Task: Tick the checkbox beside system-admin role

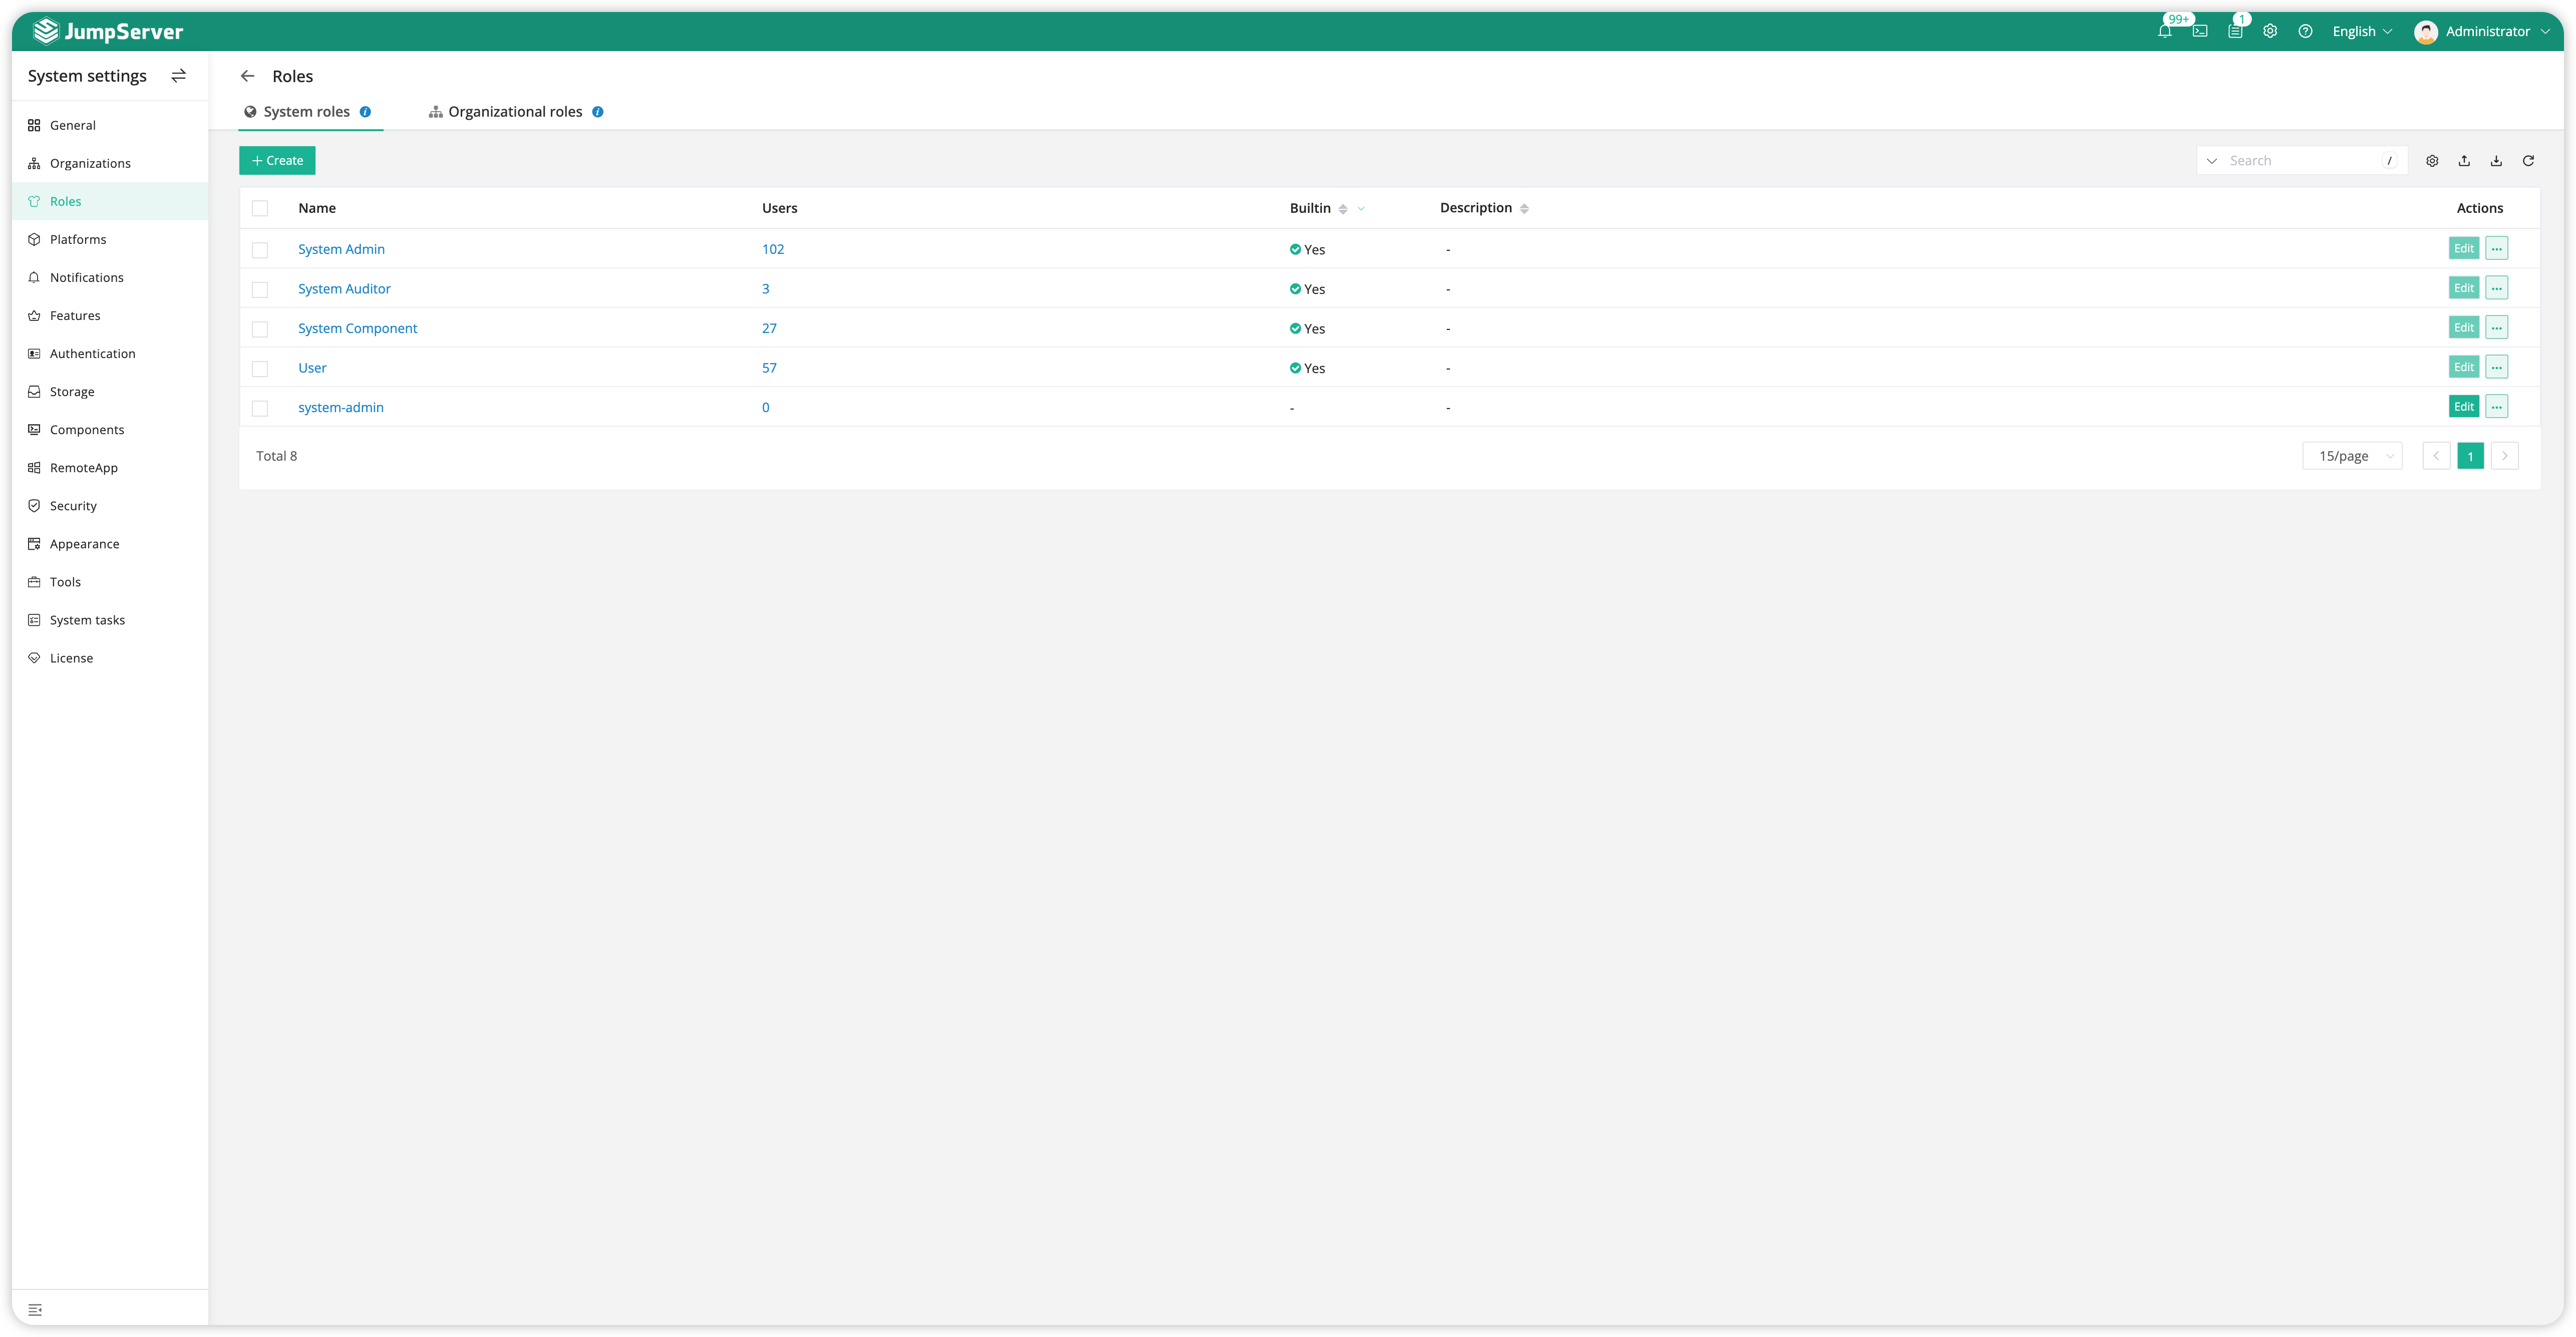Action: pos(260,408)
